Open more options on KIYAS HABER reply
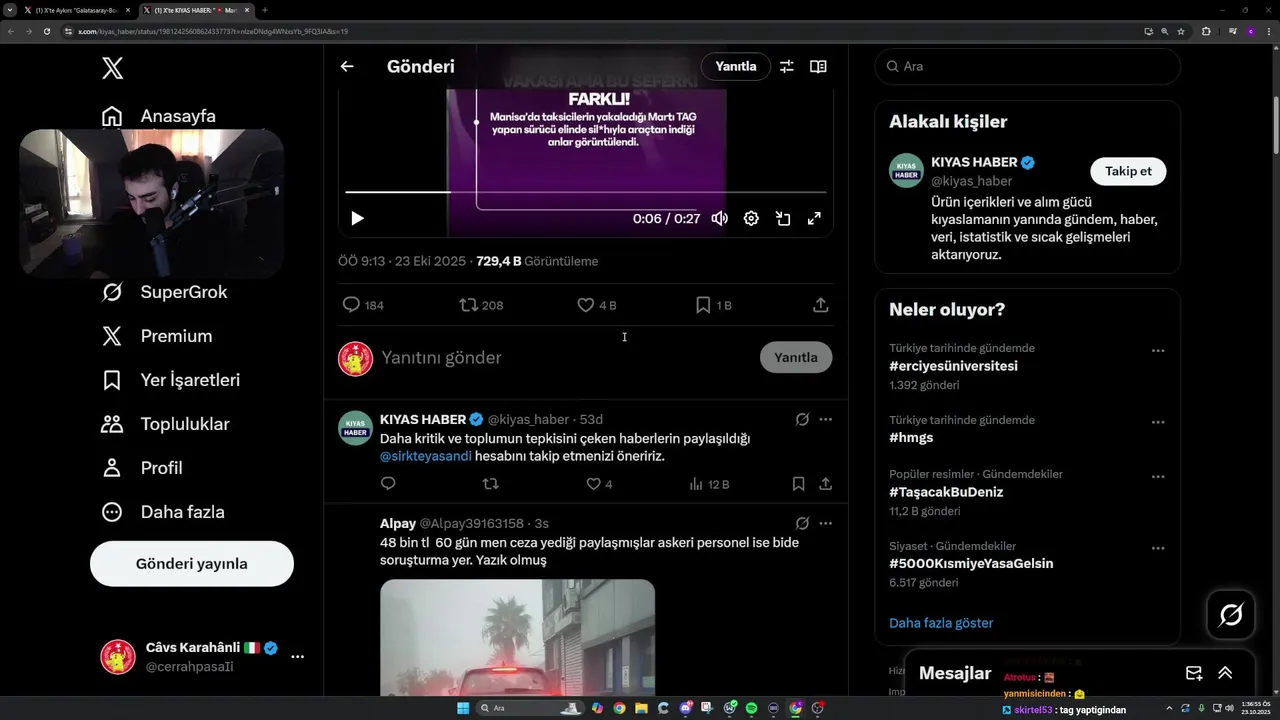This screenshot has height=720, width=1280. (x=826, y=419)
